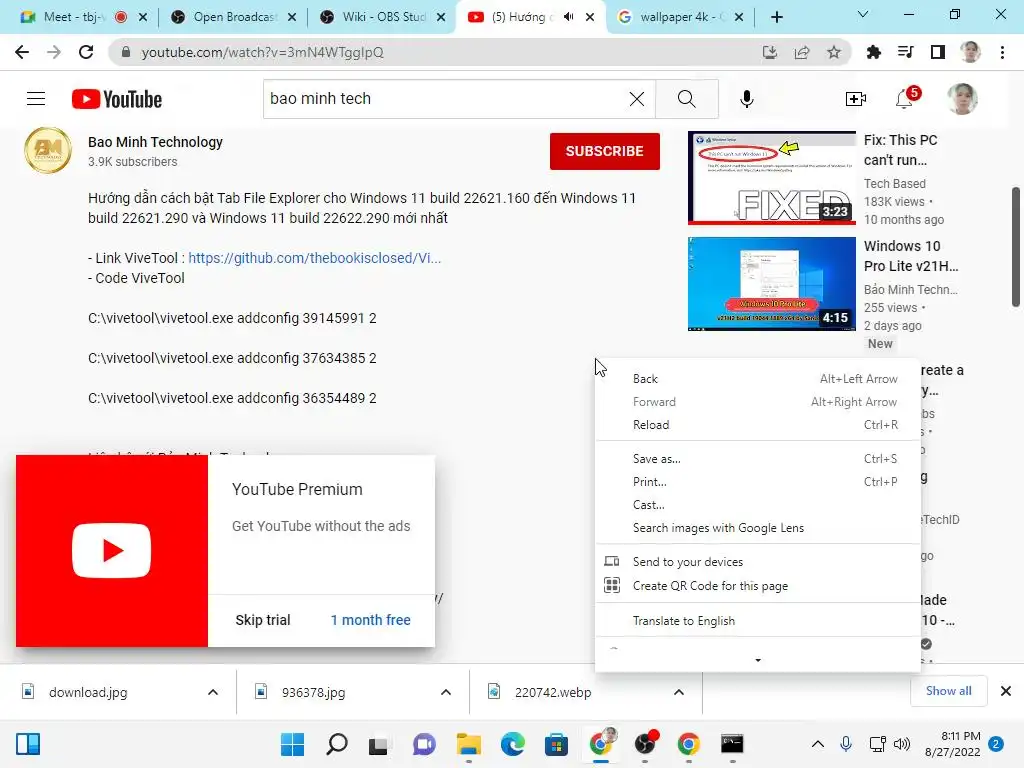Open taskbar Search
1024x768 pixels.
[x=337, y=744]
